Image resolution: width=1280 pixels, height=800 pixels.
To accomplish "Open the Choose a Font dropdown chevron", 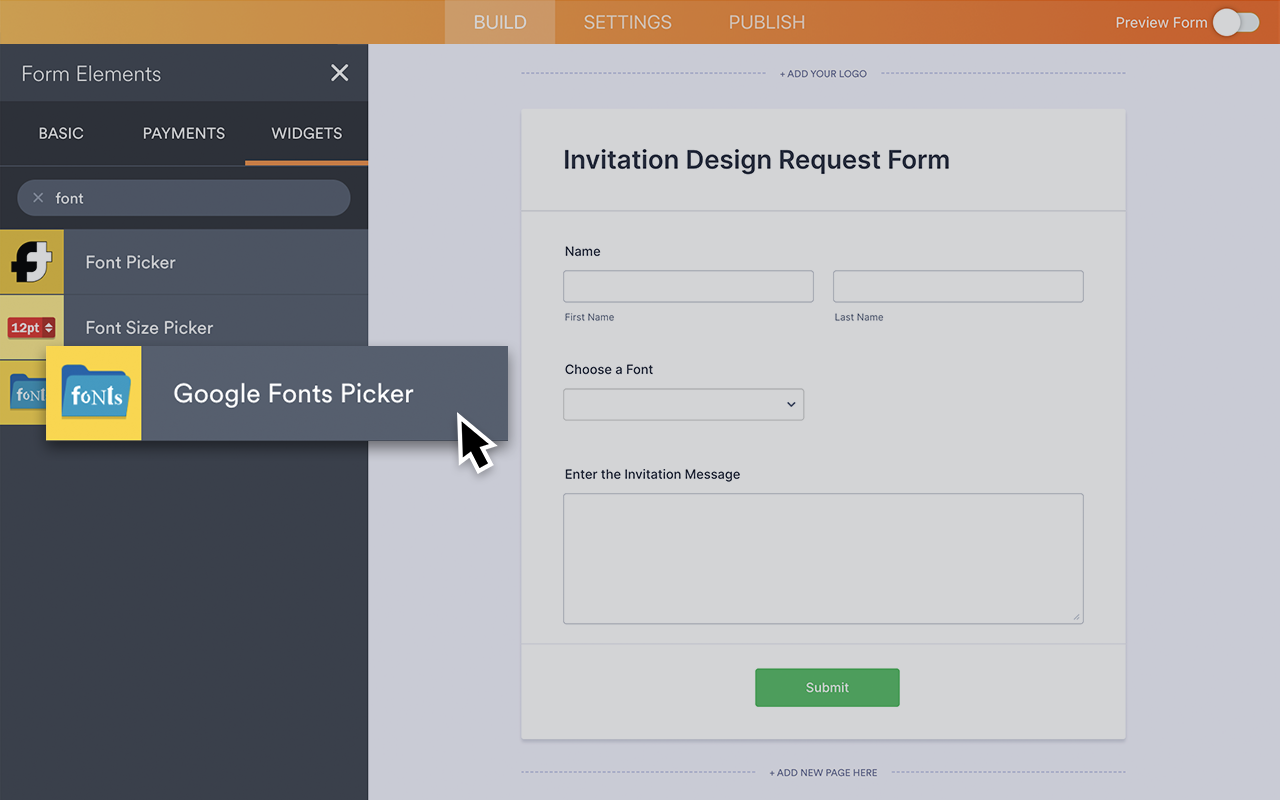I will click(790, 404).
